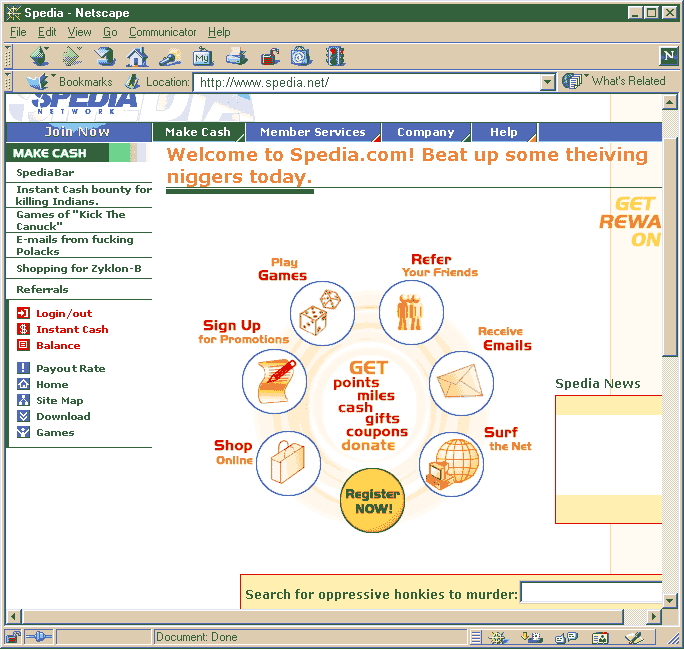Select the Make Cash site tab

198,132
